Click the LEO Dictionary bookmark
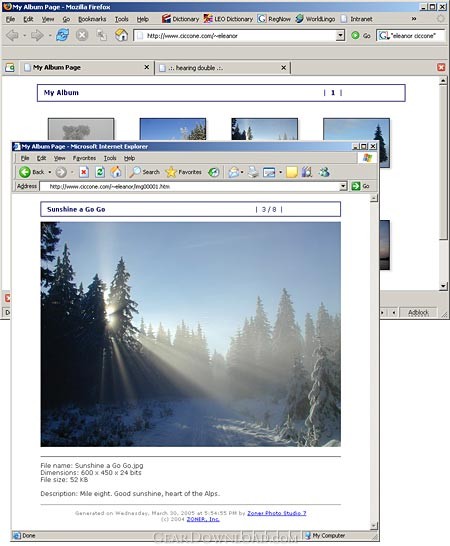450x546 pixels. pos(228,19)
